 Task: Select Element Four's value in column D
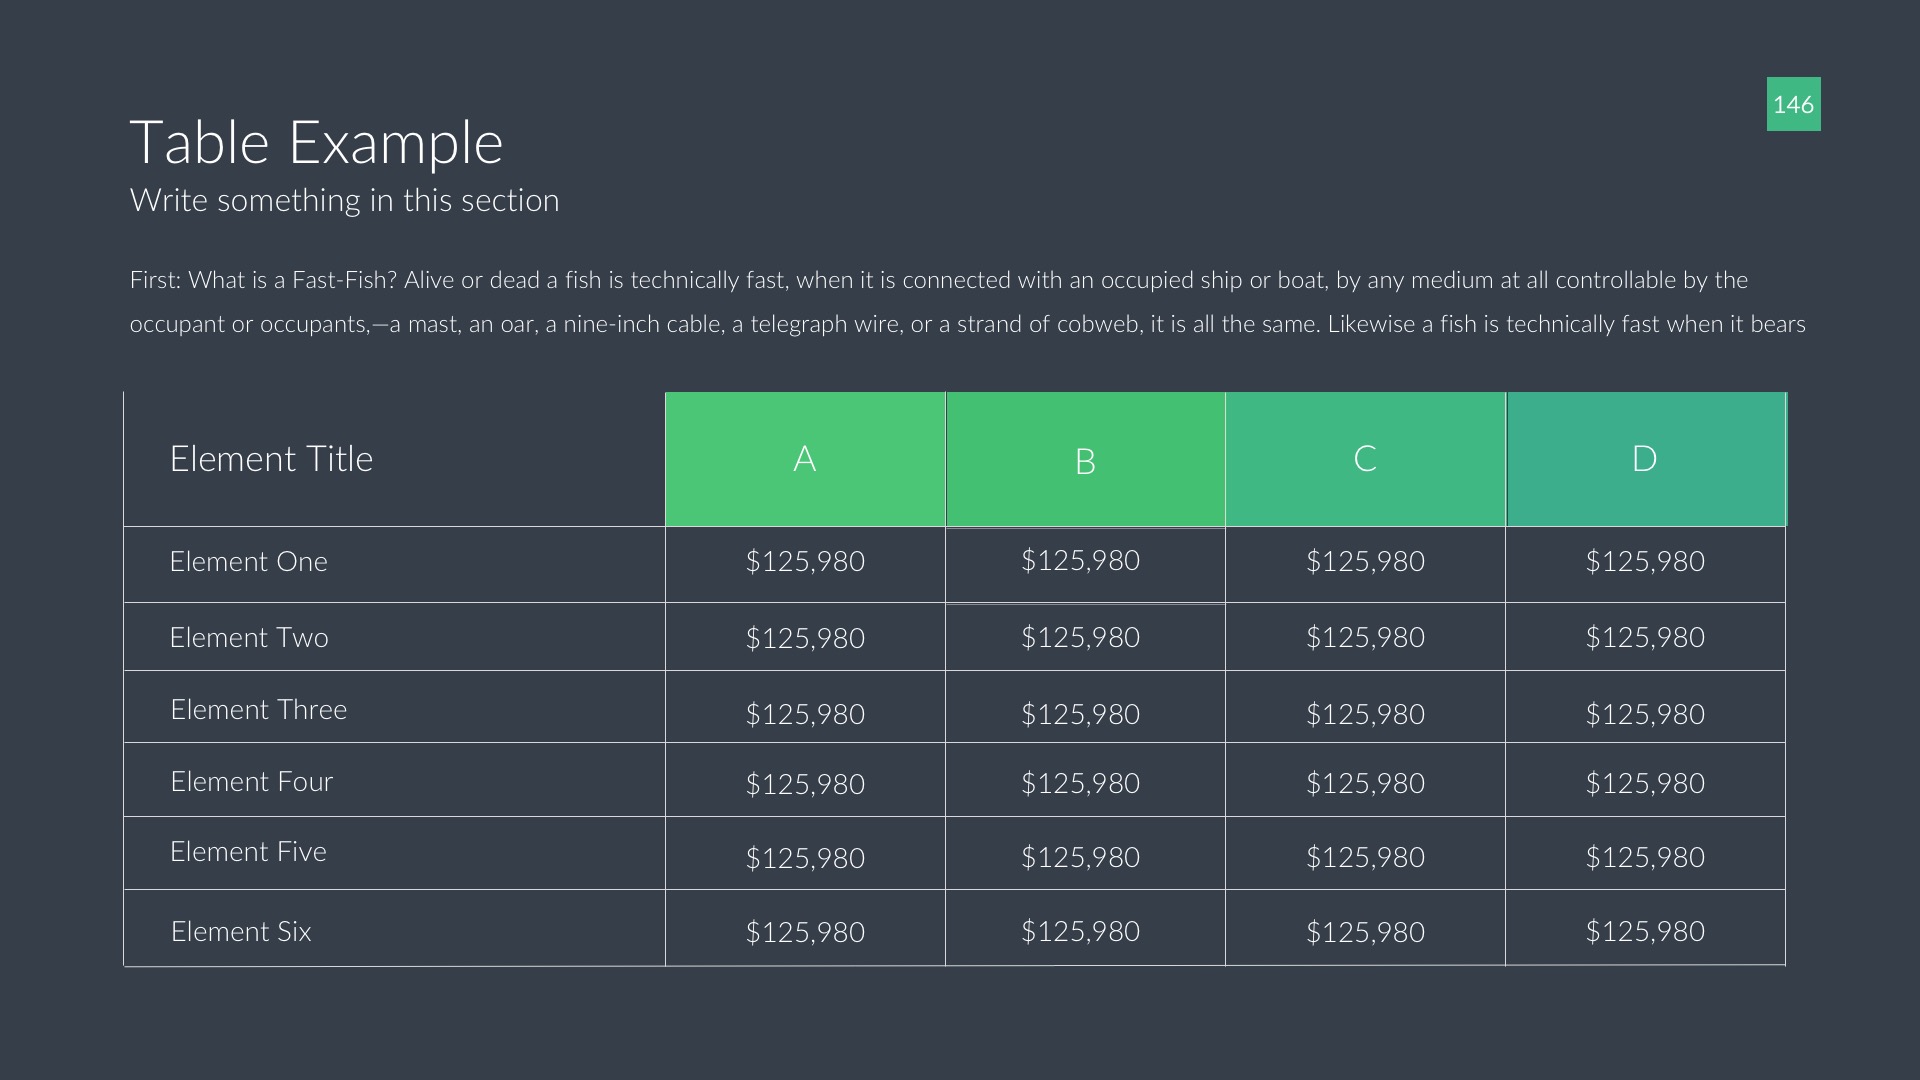click(1645, 783)
